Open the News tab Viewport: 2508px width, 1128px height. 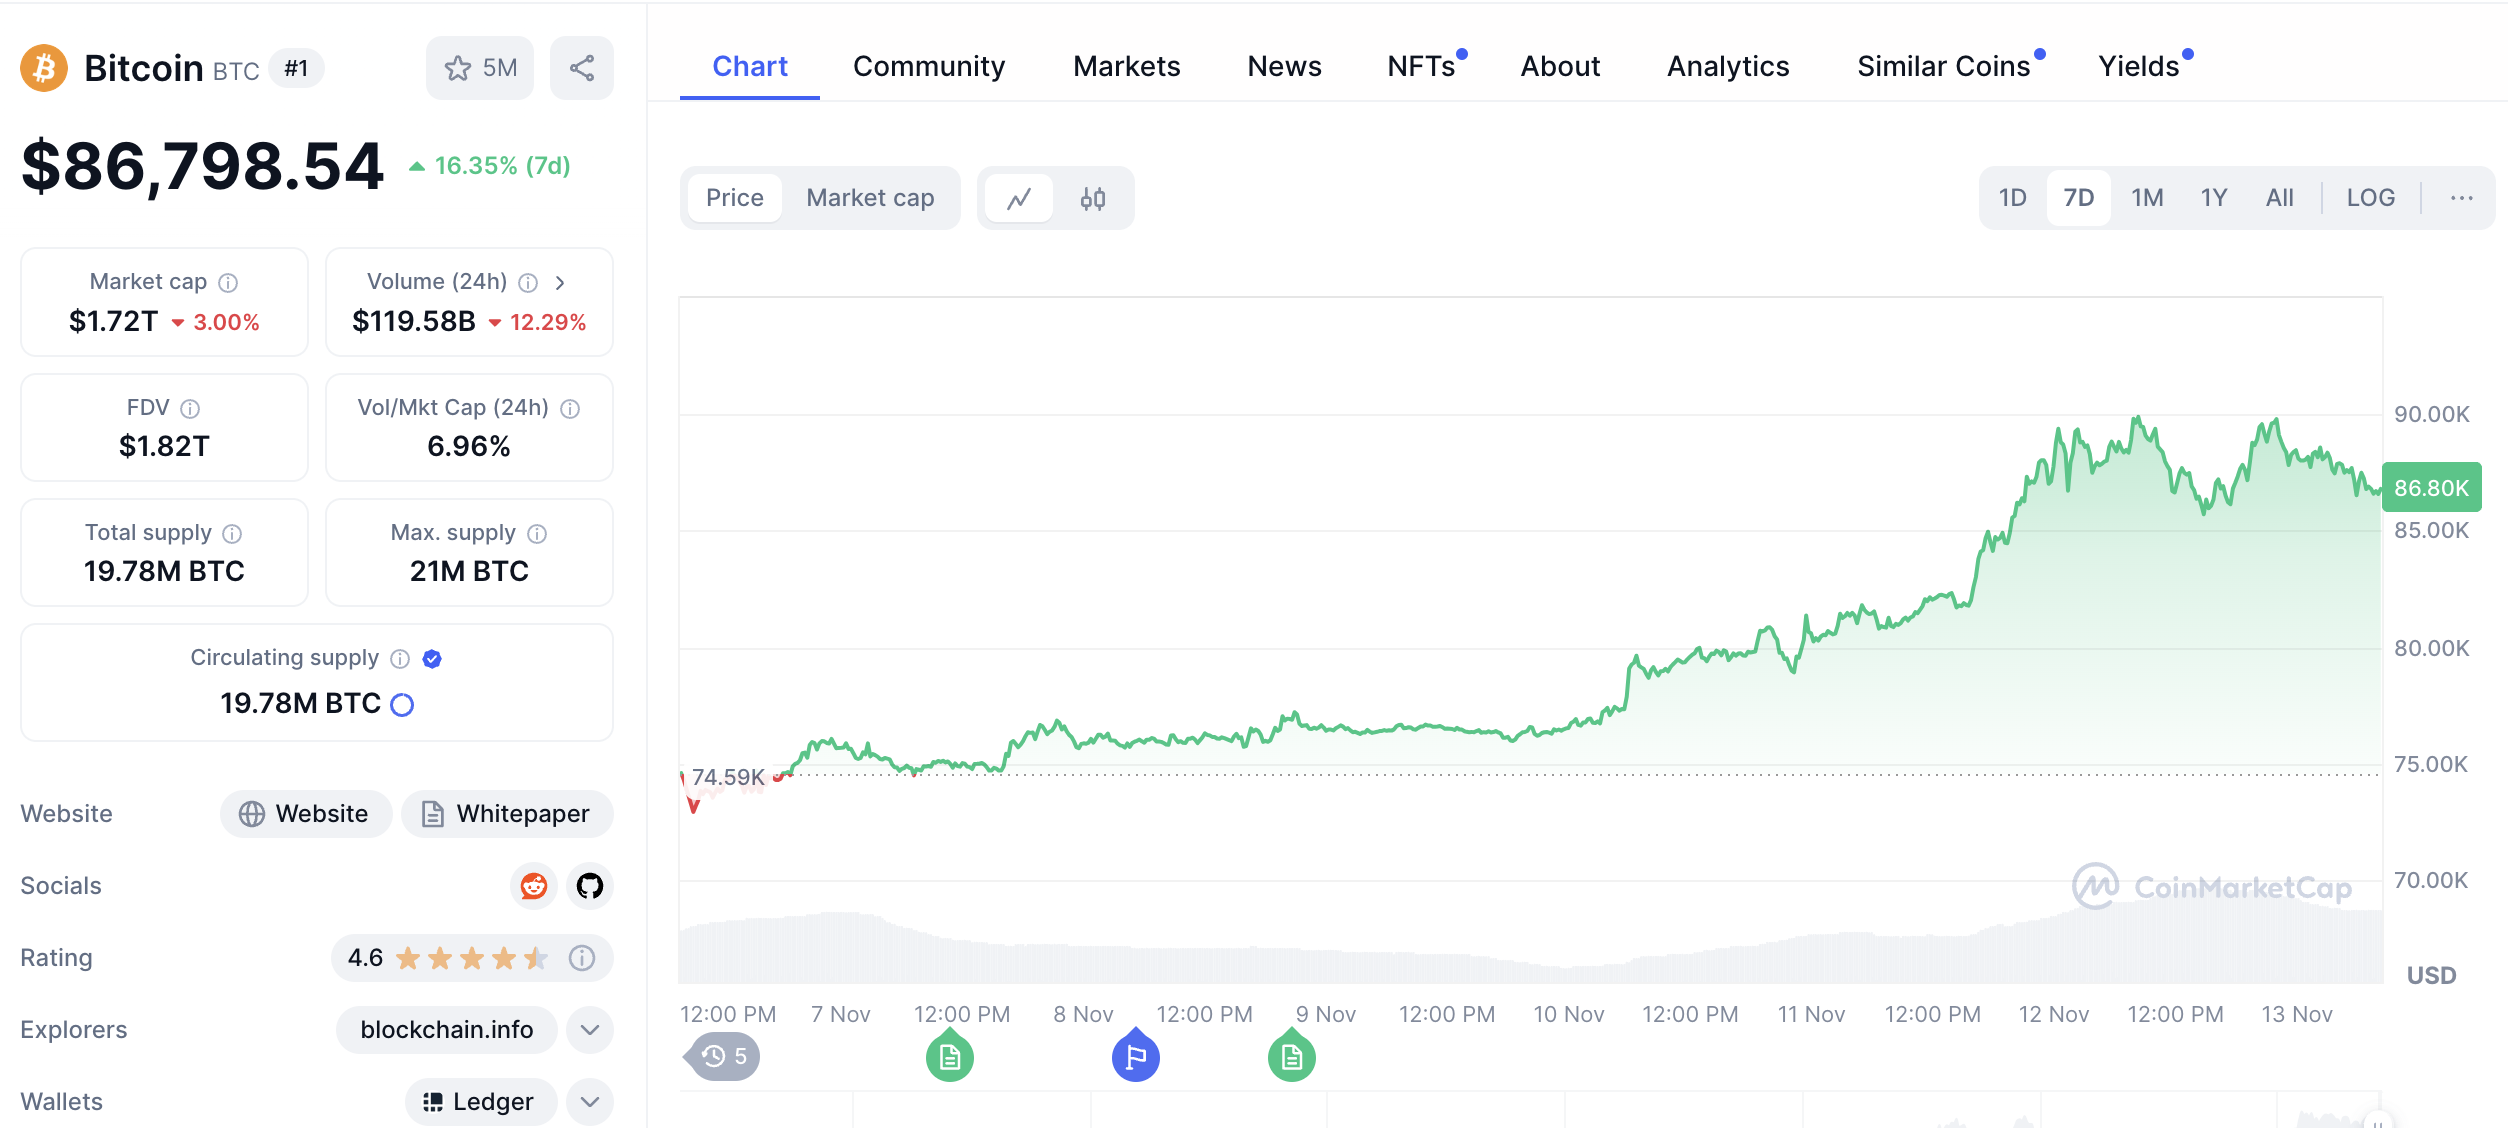click(1285, 66)
